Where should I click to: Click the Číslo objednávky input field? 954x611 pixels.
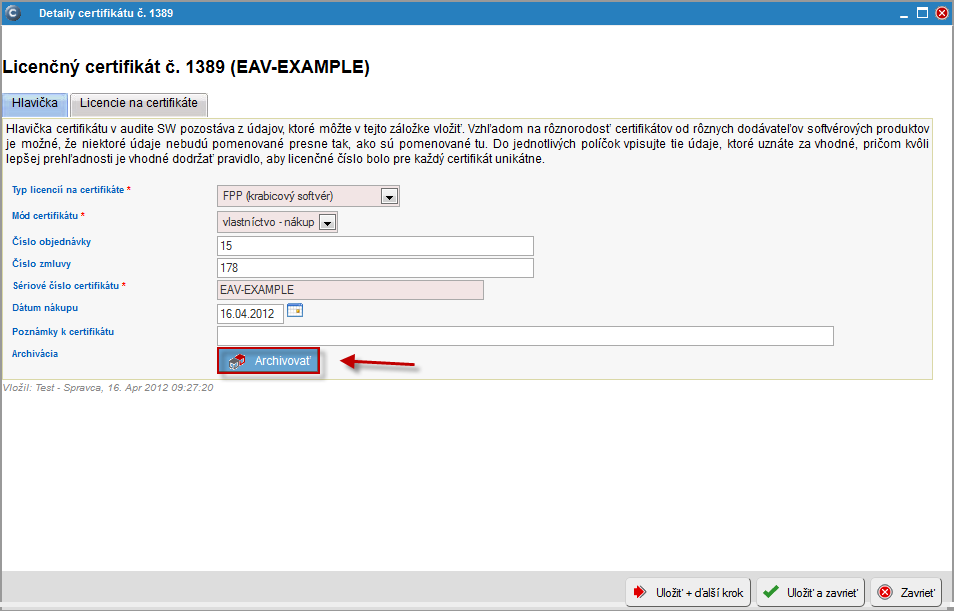375,246
